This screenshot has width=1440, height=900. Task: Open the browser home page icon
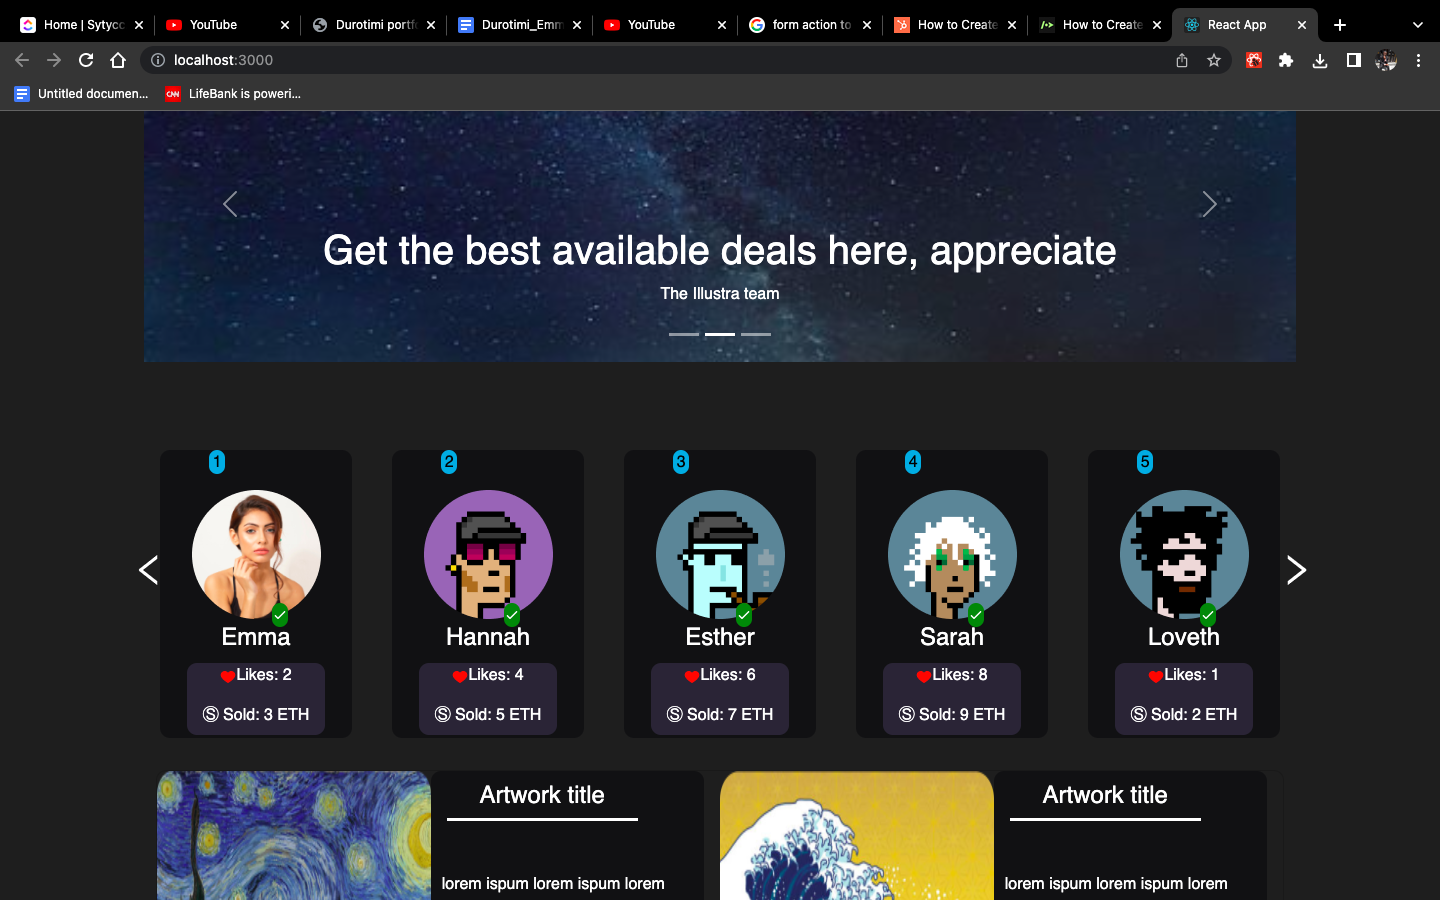(x=118, y=60)
